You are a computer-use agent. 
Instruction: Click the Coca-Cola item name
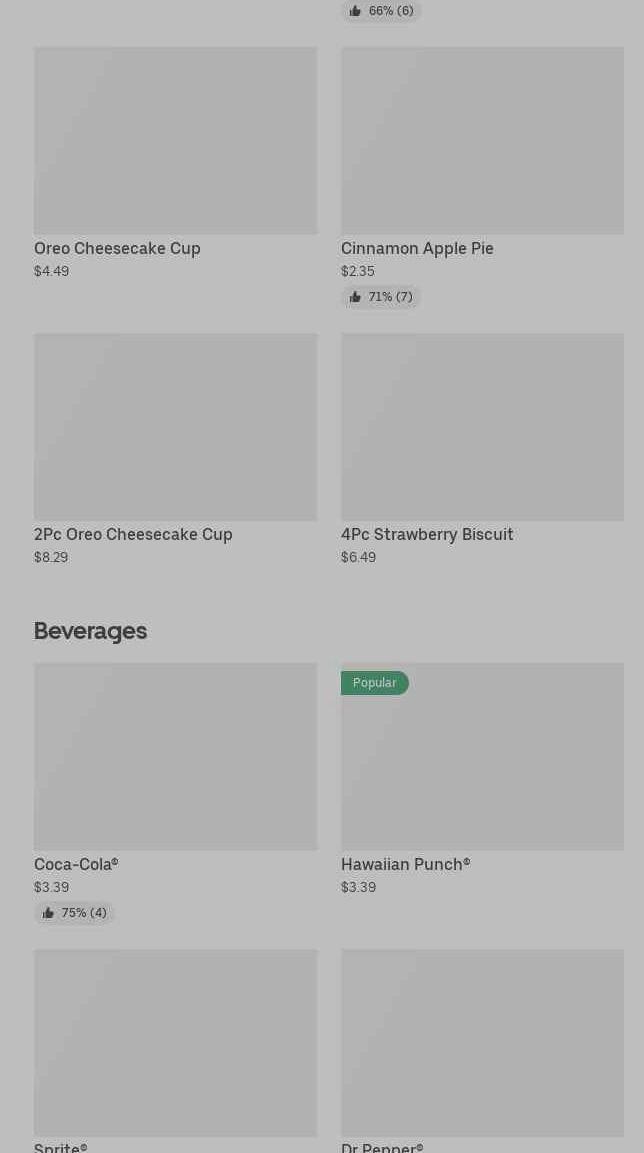76,865
